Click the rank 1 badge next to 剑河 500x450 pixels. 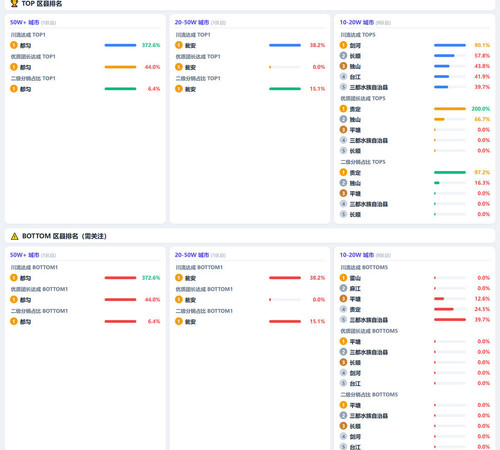[x=343, y=45]
